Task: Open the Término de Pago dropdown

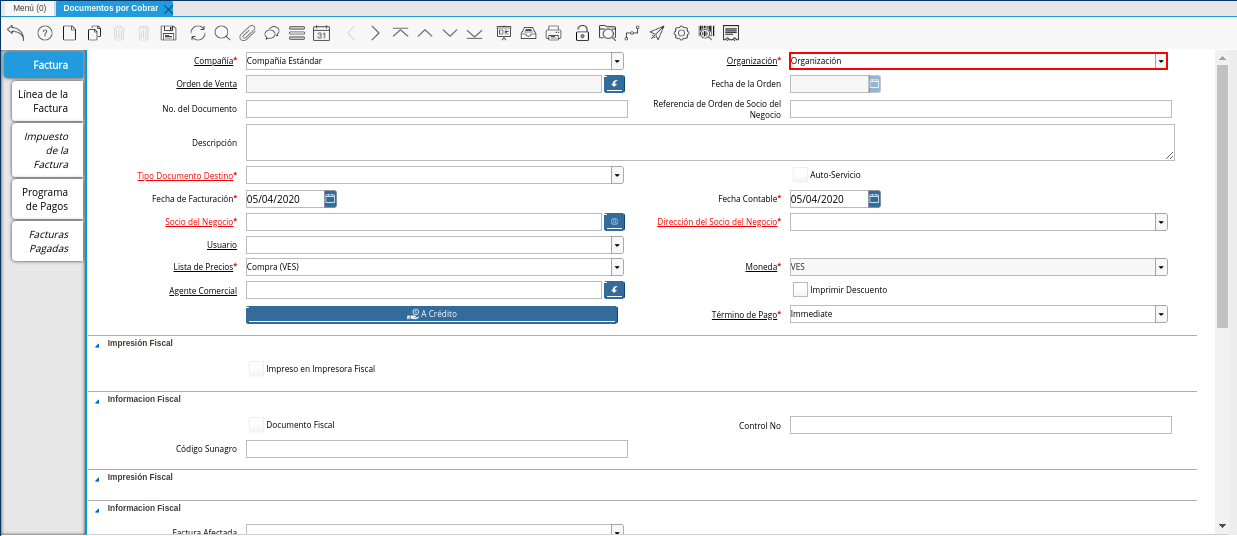Action: [1160, 314]
